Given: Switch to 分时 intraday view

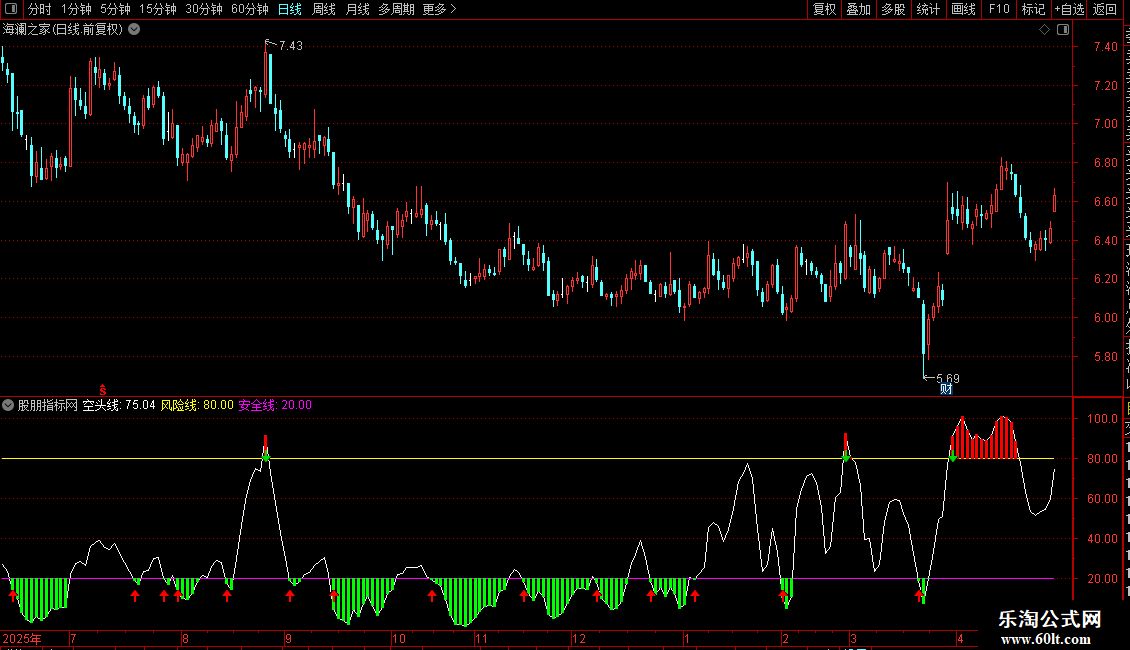Looking at the screenshot, I should [x=40, y=9].
